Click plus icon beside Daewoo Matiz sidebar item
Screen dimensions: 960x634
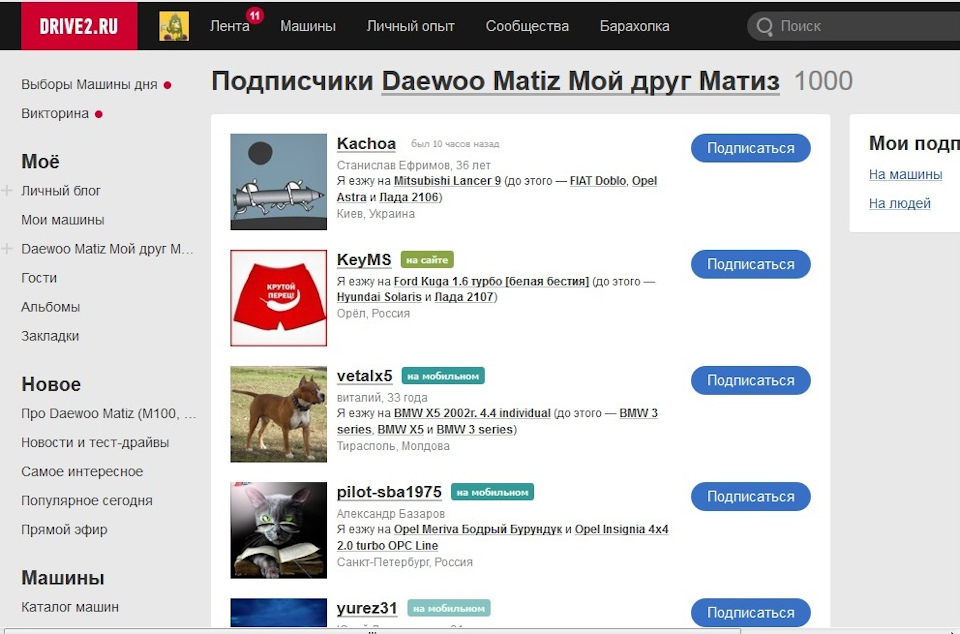7,248
